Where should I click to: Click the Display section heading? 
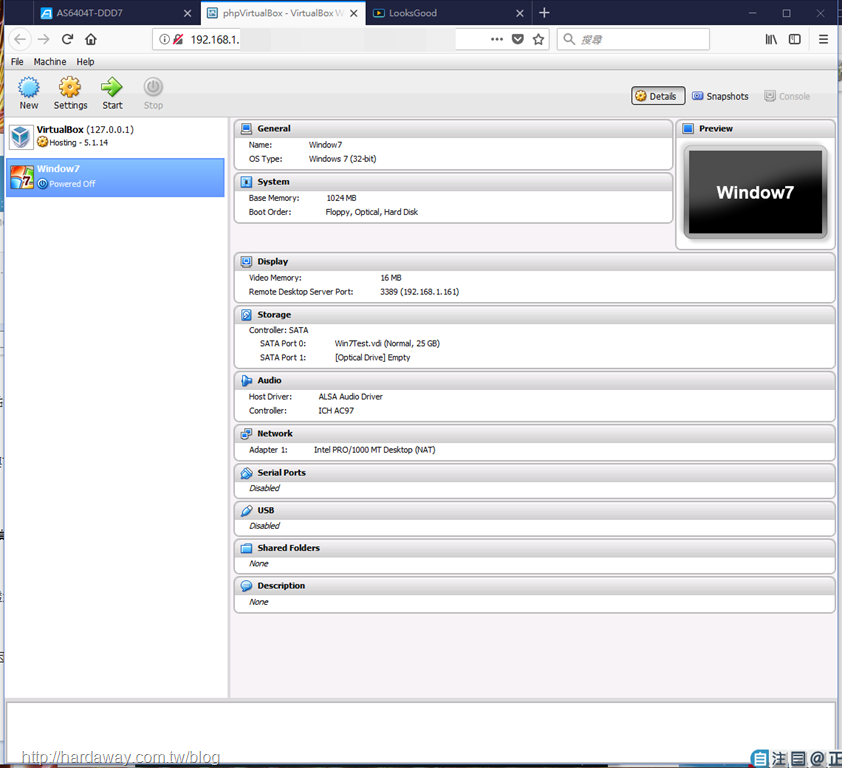pyautogui.click(x=273, y=262)
